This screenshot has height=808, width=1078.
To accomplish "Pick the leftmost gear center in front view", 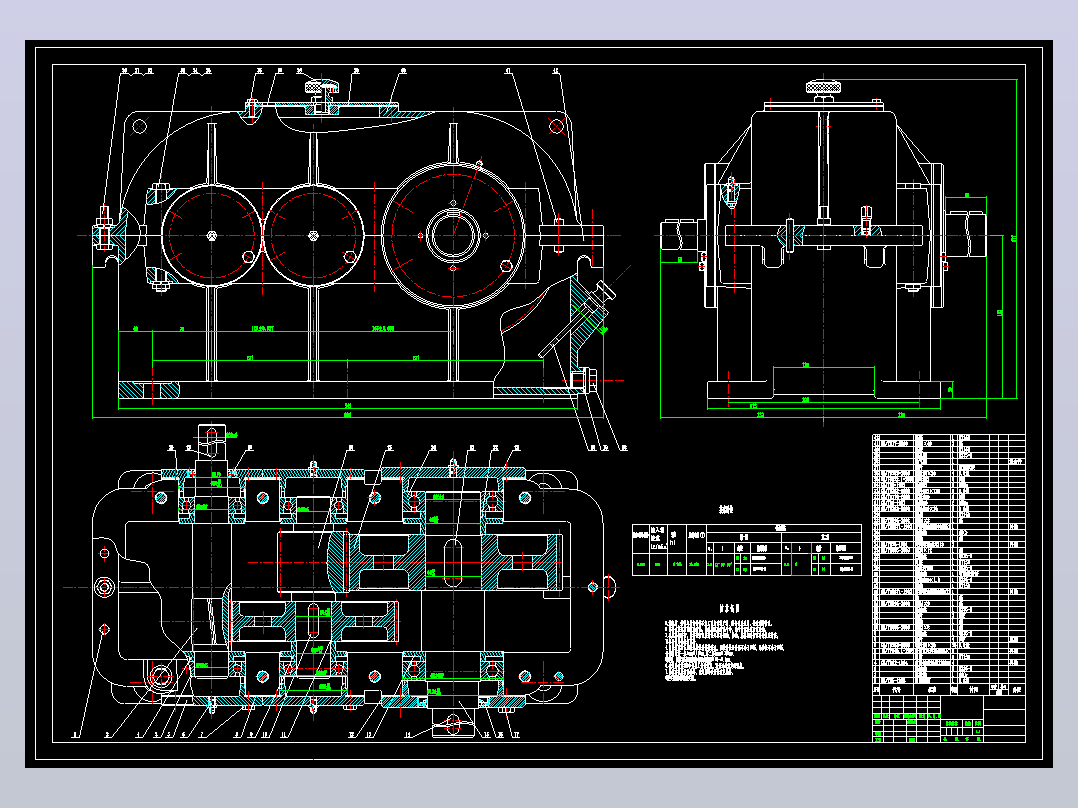I will click(212, 235).
